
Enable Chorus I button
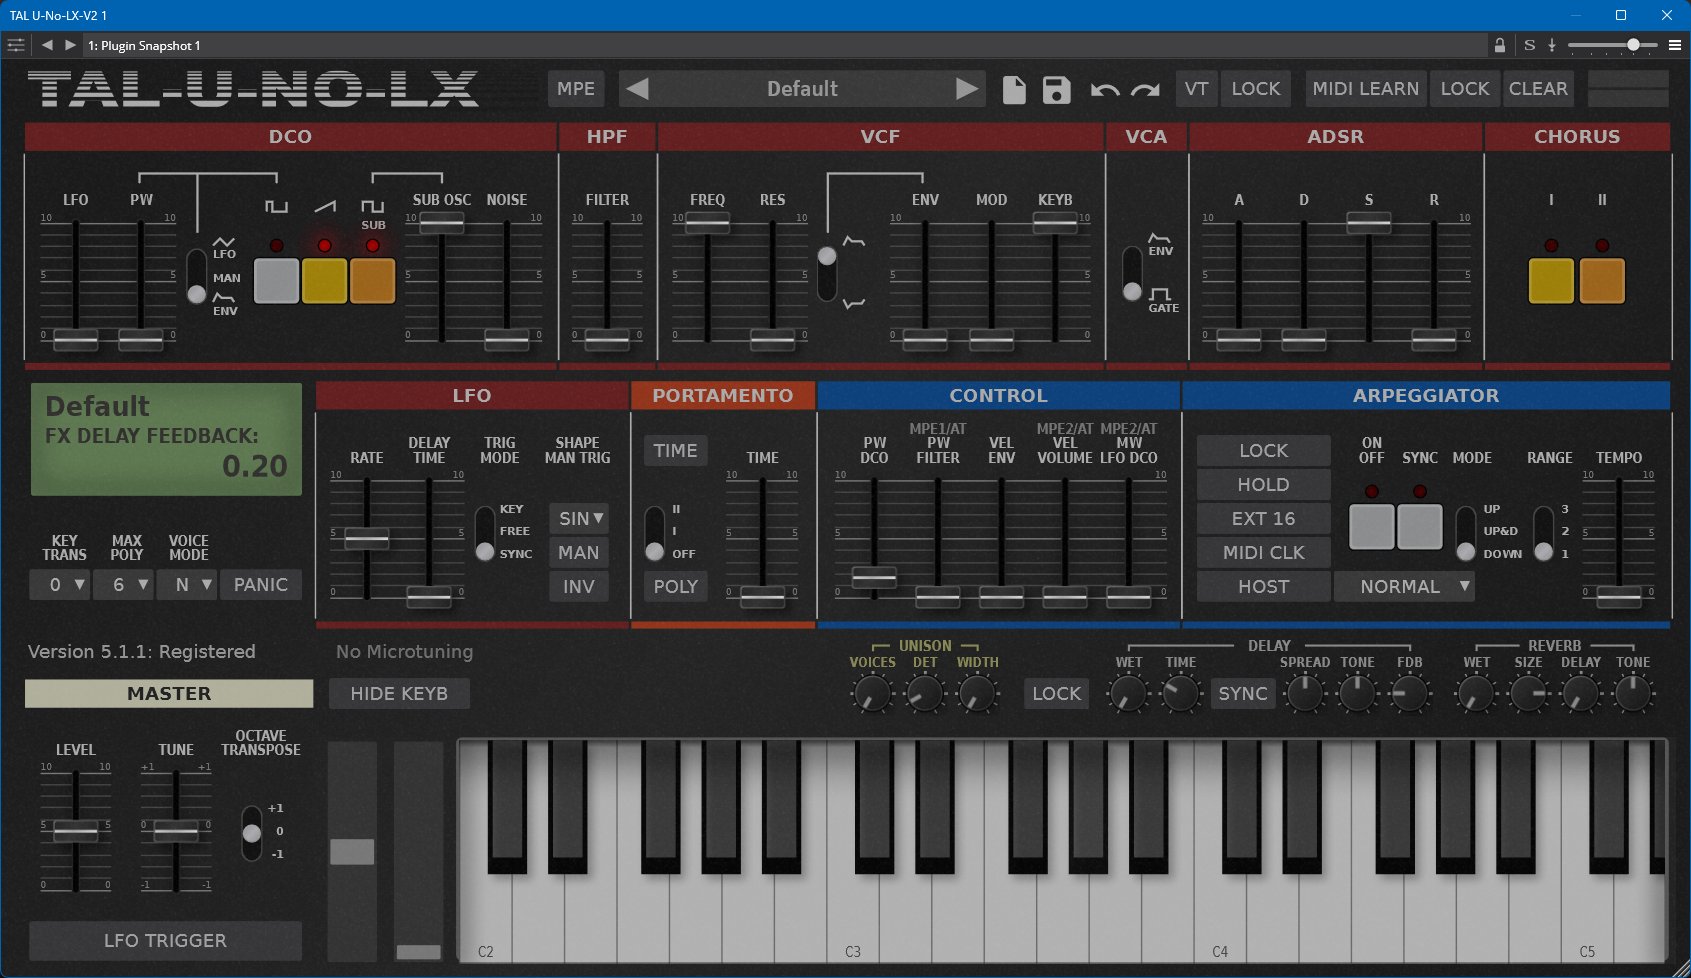coord(1551,280)
